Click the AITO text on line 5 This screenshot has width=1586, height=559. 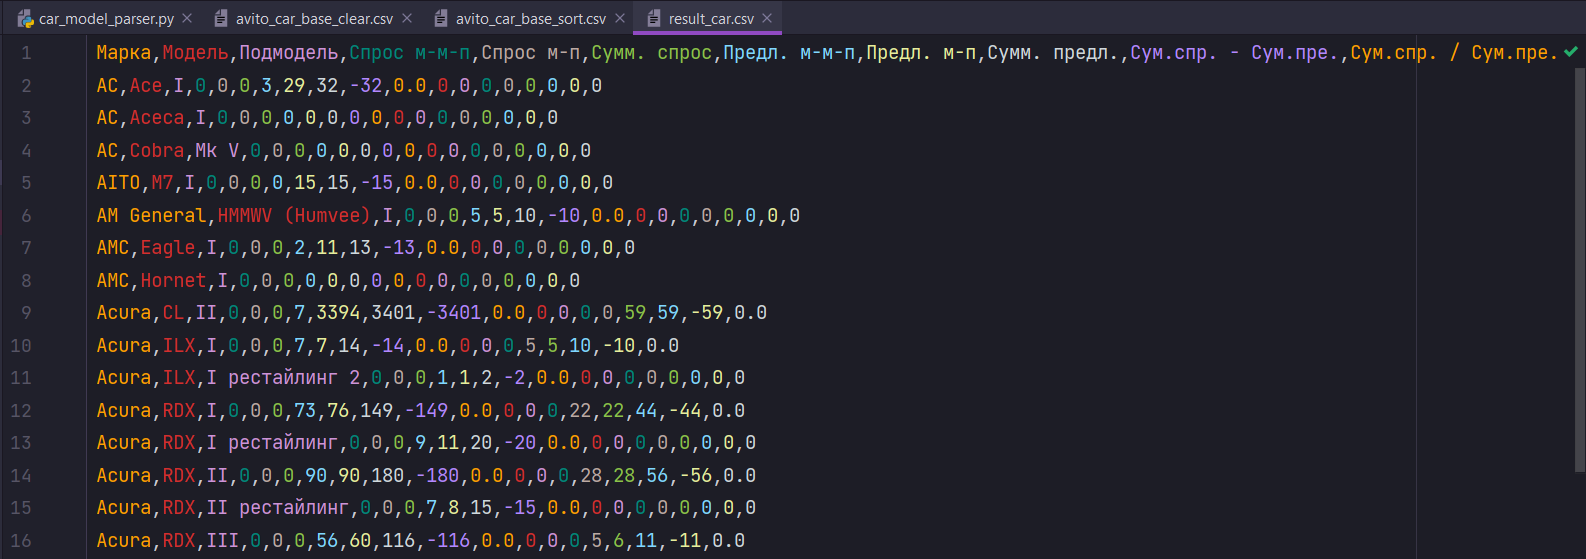click(x=118, y=183)
